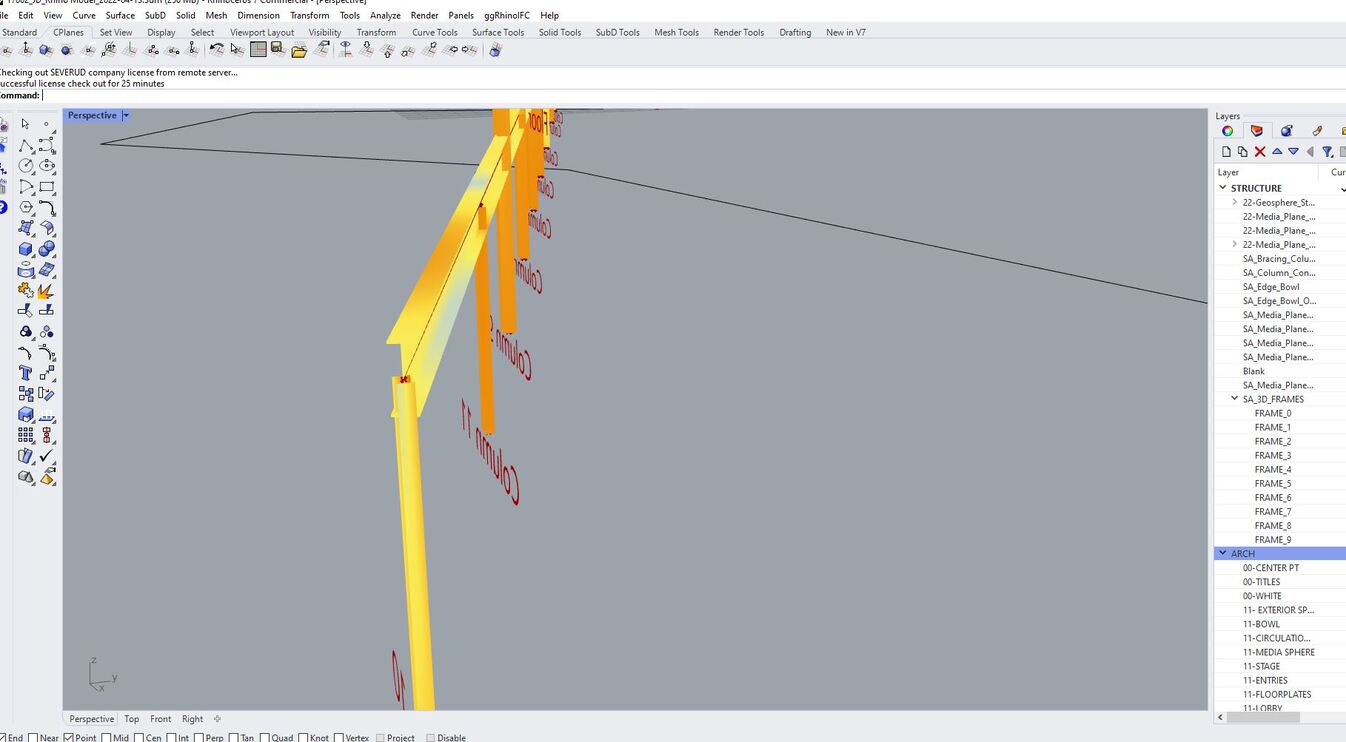Switch to the Right viewport tab
Image resolution: width=1346 pixels, height=742 pixels.
click(x=192, y=719)
